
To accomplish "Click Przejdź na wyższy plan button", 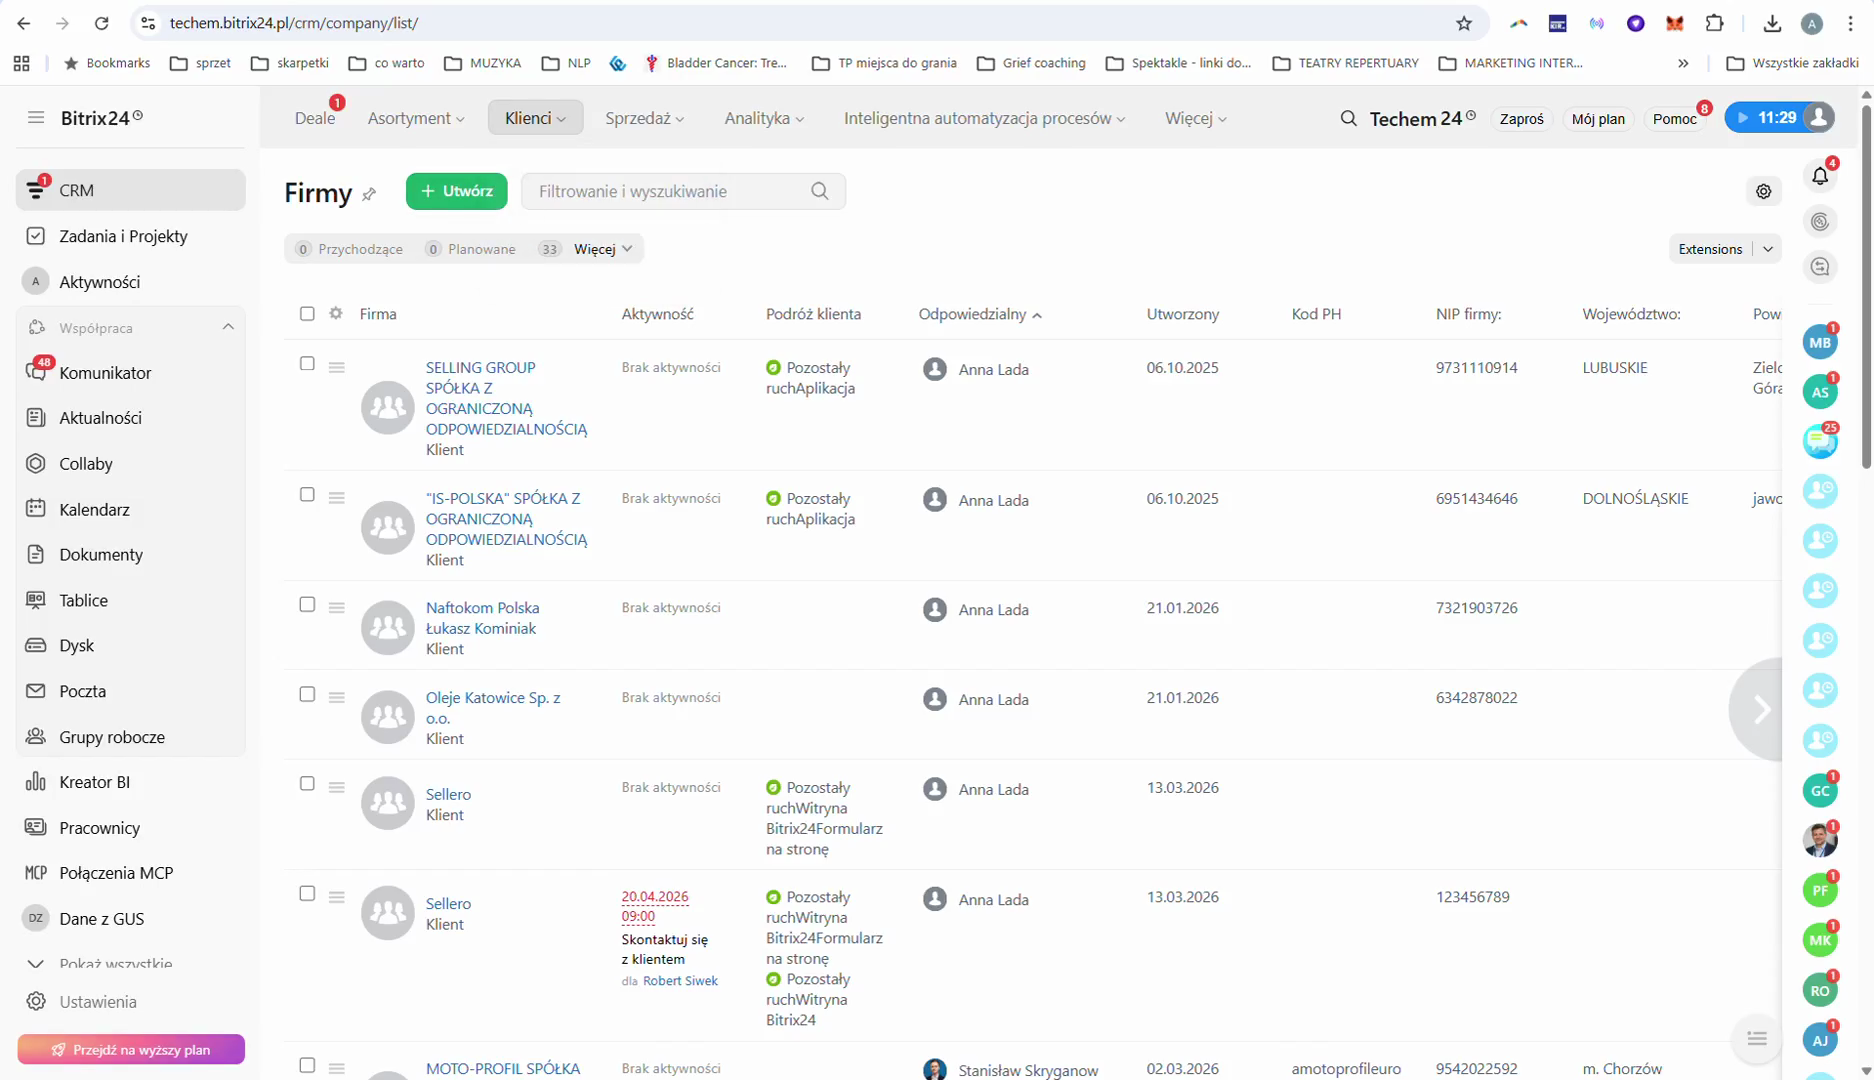I will [x=131, y=1049].
